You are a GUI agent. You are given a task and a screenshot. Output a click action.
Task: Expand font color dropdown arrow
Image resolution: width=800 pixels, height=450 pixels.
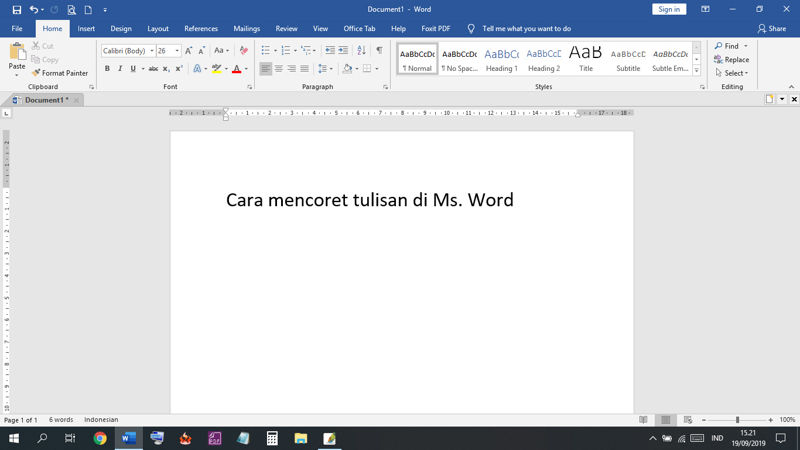246,69
